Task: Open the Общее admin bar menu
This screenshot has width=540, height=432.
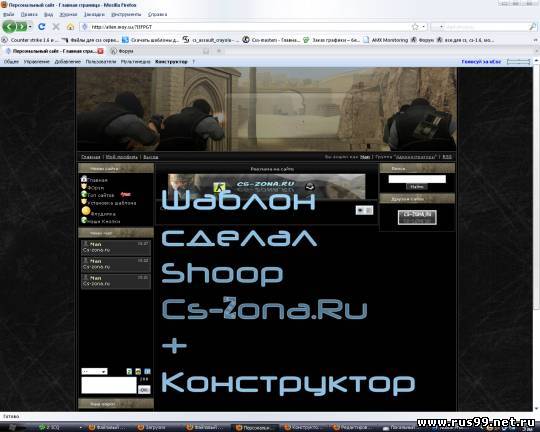Action: (x=11, y=62)
